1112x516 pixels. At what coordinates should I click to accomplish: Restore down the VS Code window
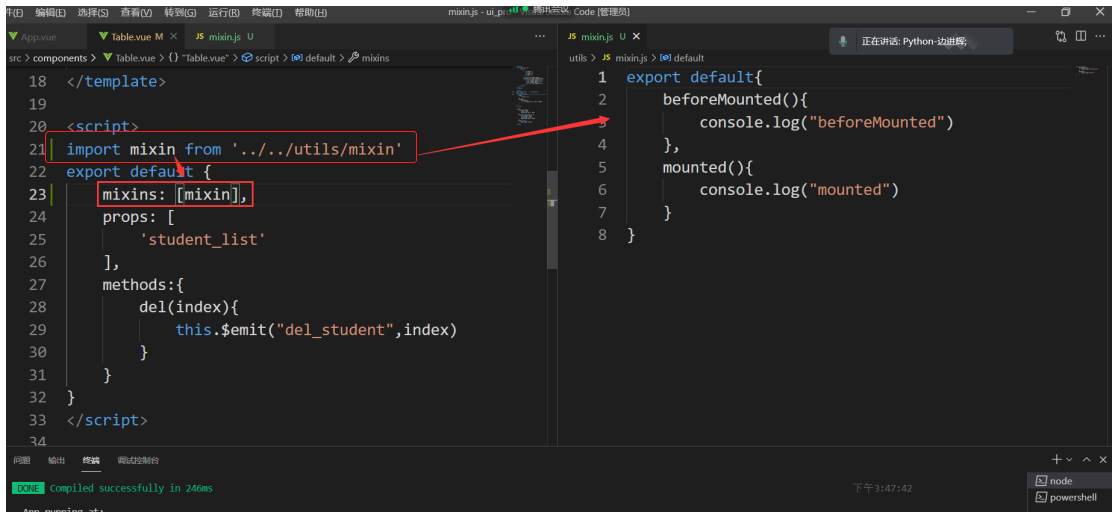tap(1066, 12)
